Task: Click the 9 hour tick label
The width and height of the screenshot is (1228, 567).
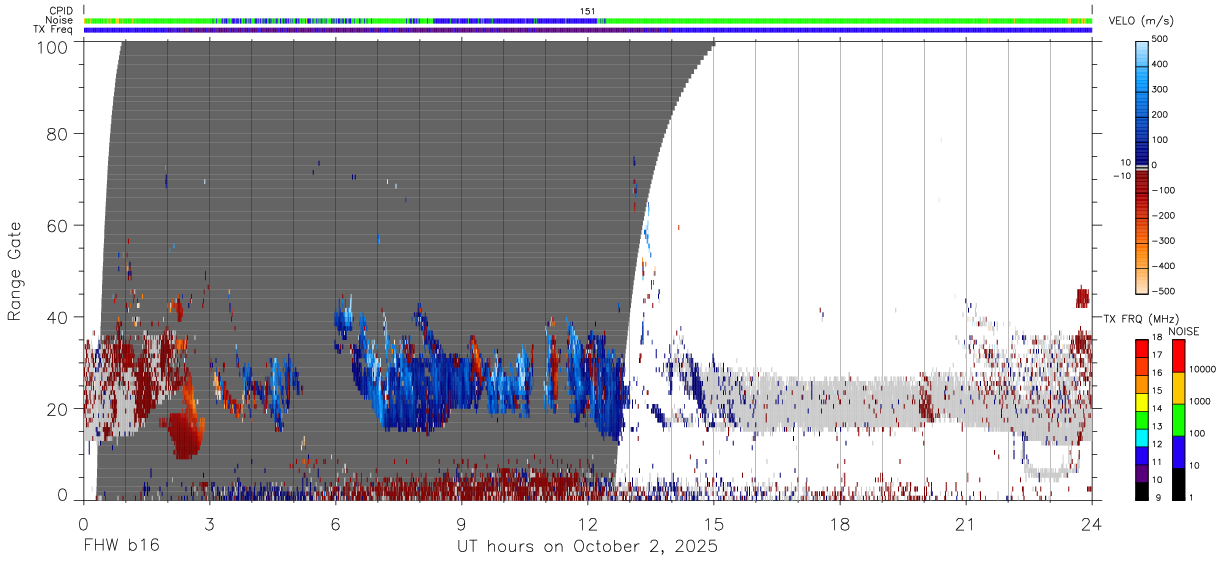Action: coord(461,523)
